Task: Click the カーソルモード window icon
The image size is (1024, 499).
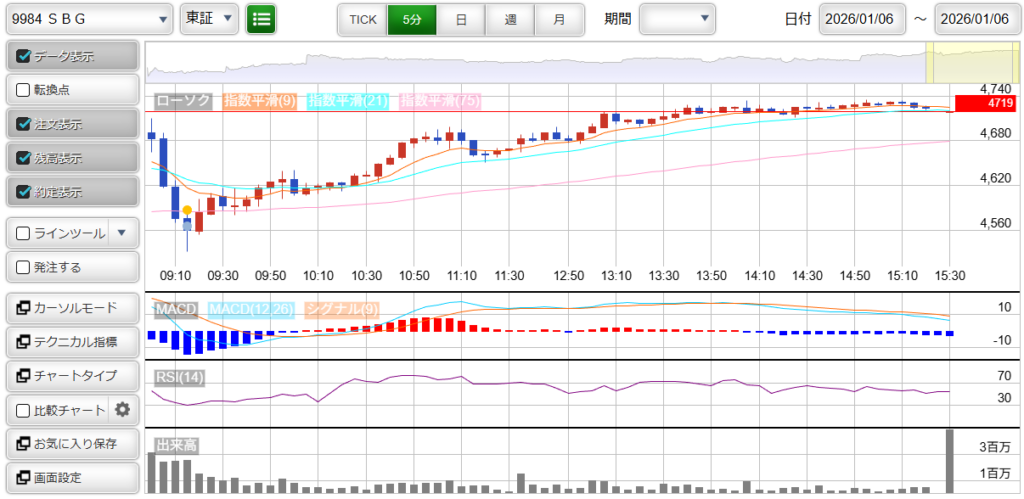Action: [24, 308]
